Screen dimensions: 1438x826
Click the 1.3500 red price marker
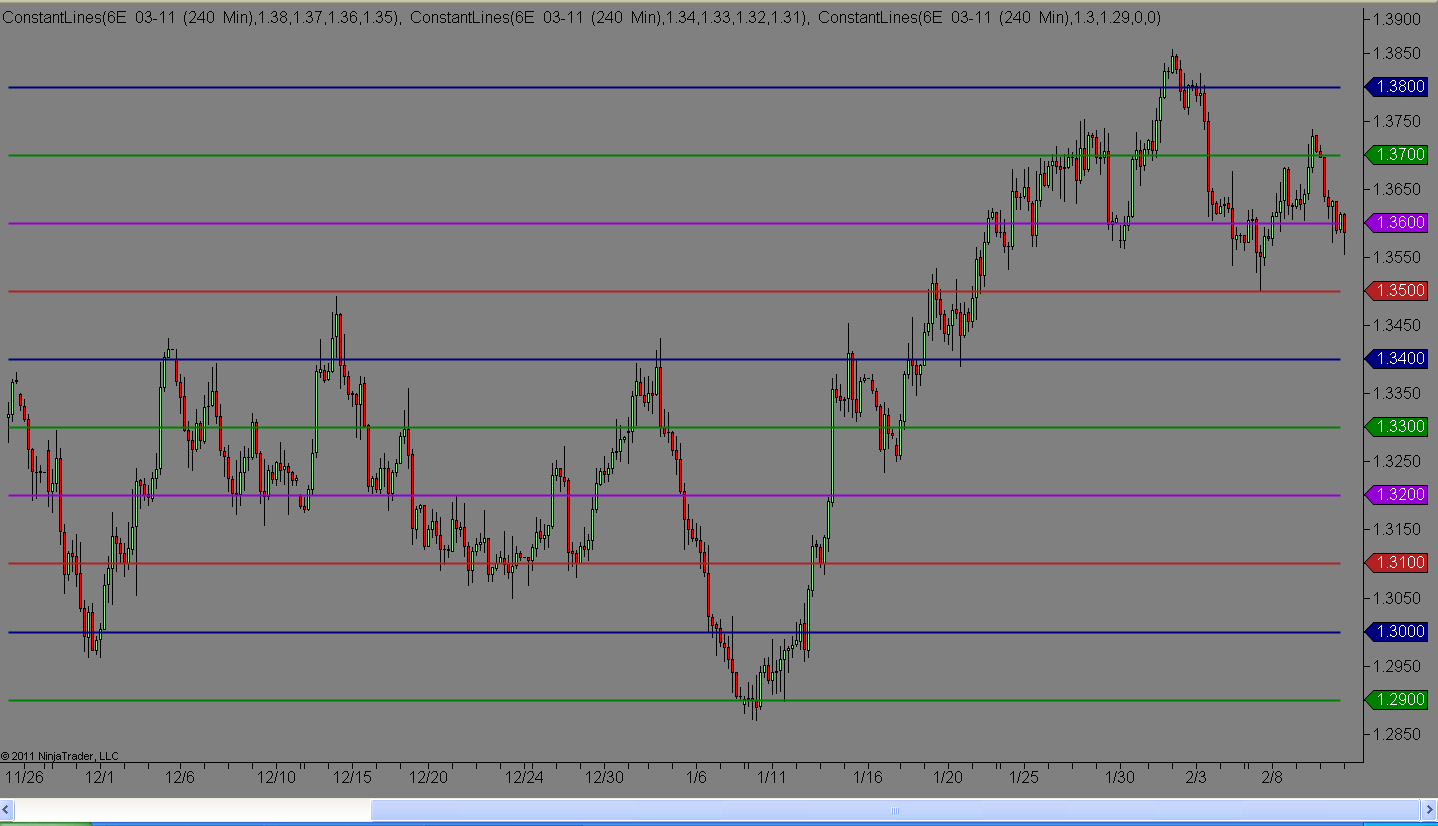(1396, 291)
